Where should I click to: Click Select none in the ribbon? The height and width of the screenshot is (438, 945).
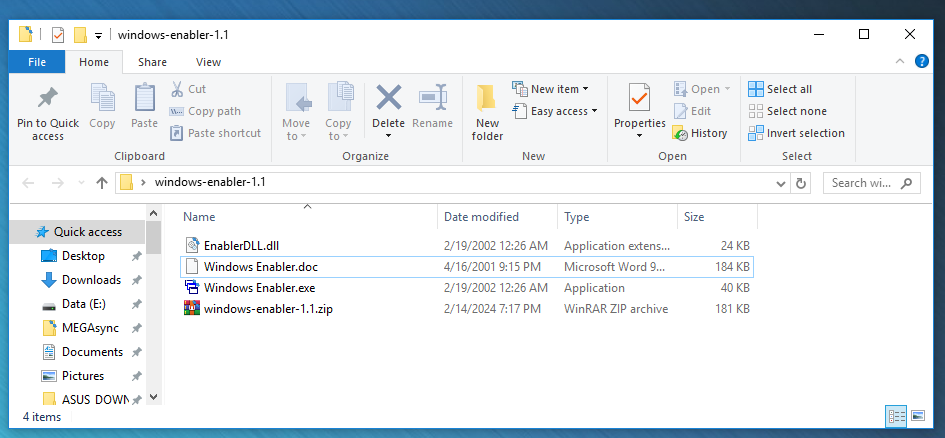coord(796,111)
